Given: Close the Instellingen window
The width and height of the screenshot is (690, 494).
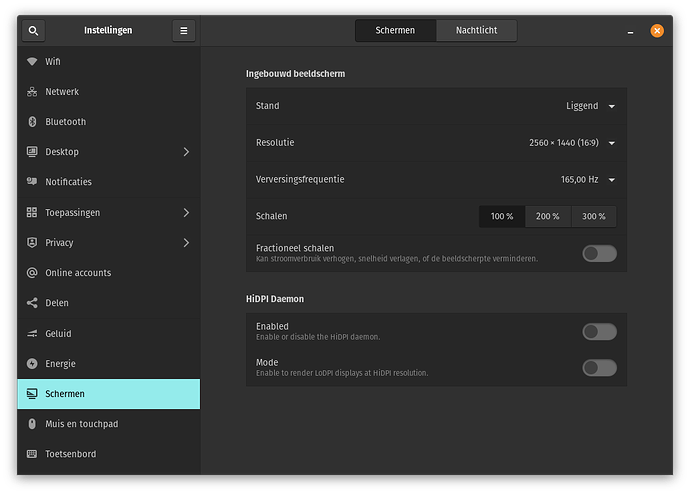Looking at the screenshot, I should pyautogui.click(x=657, y=30).
